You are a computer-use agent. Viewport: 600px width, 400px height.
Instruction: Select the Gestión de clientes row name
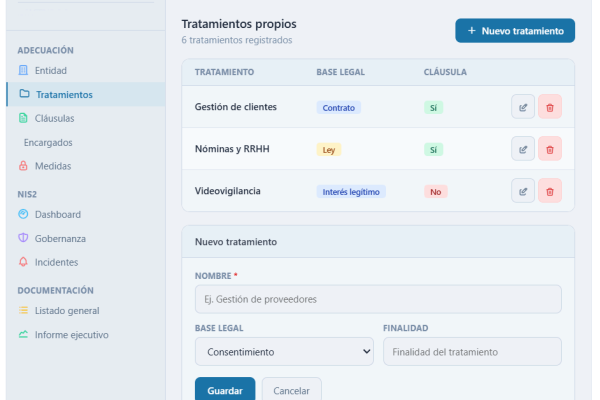click(x=236, y=107)
